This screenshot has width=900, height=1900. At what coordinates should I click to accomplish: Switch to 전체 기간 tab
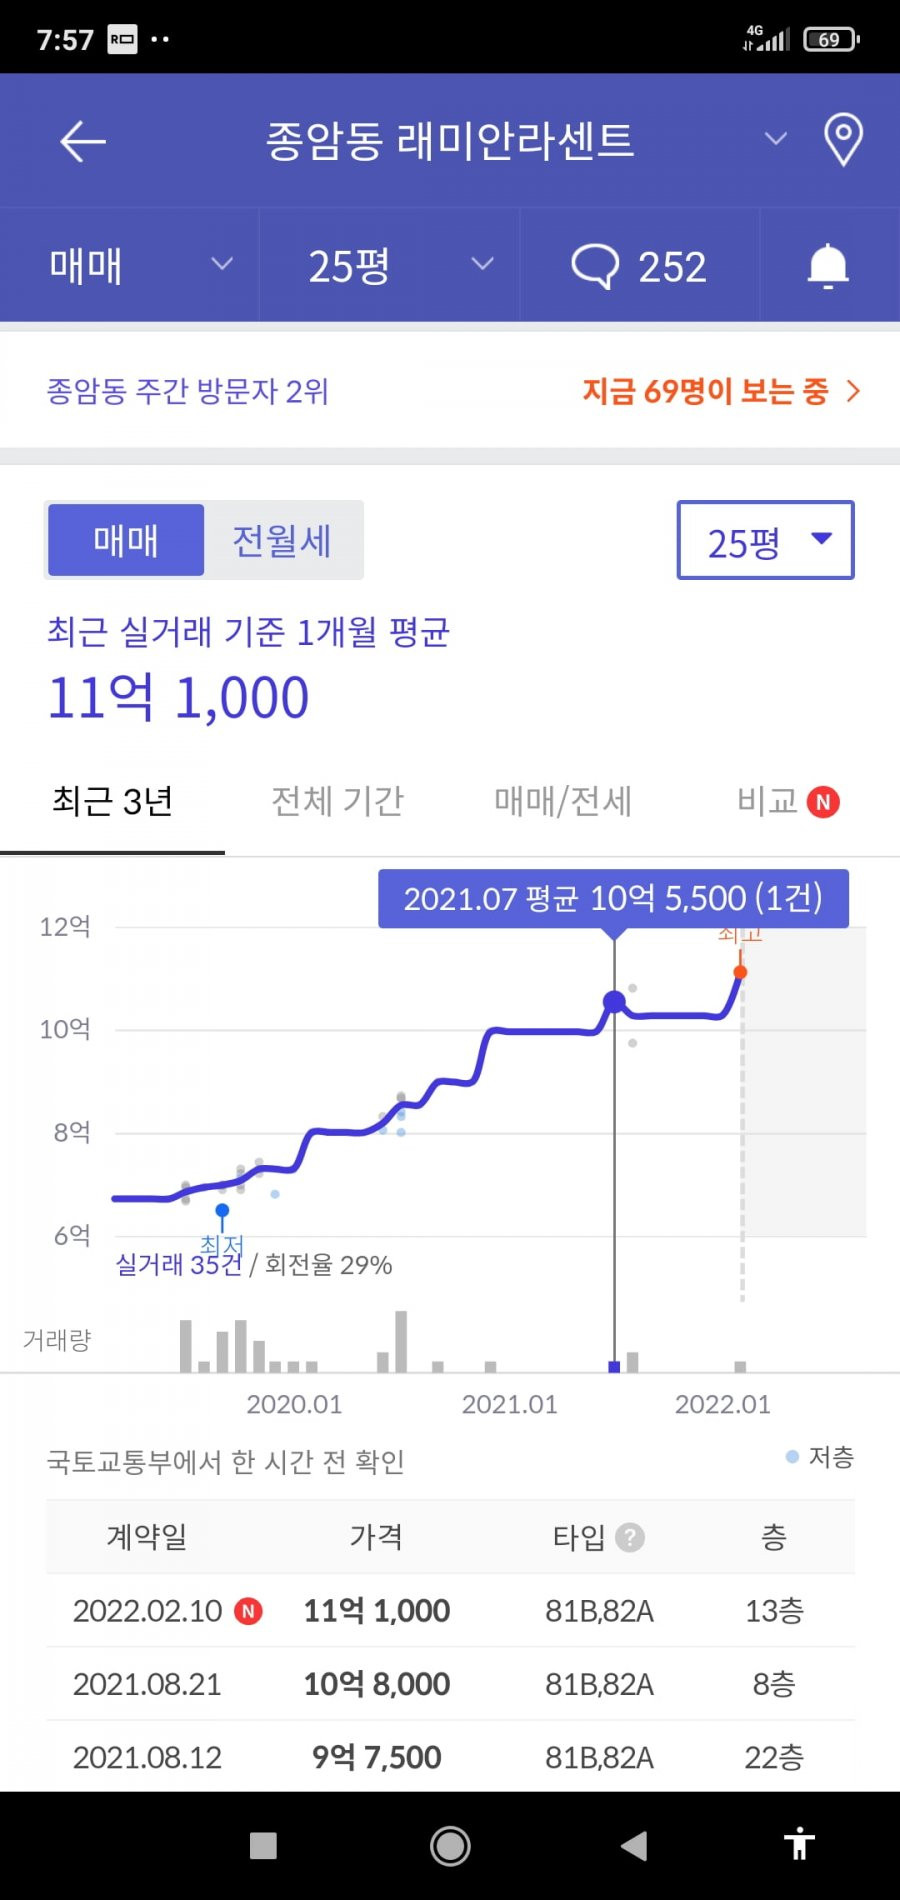pos(338,801)
